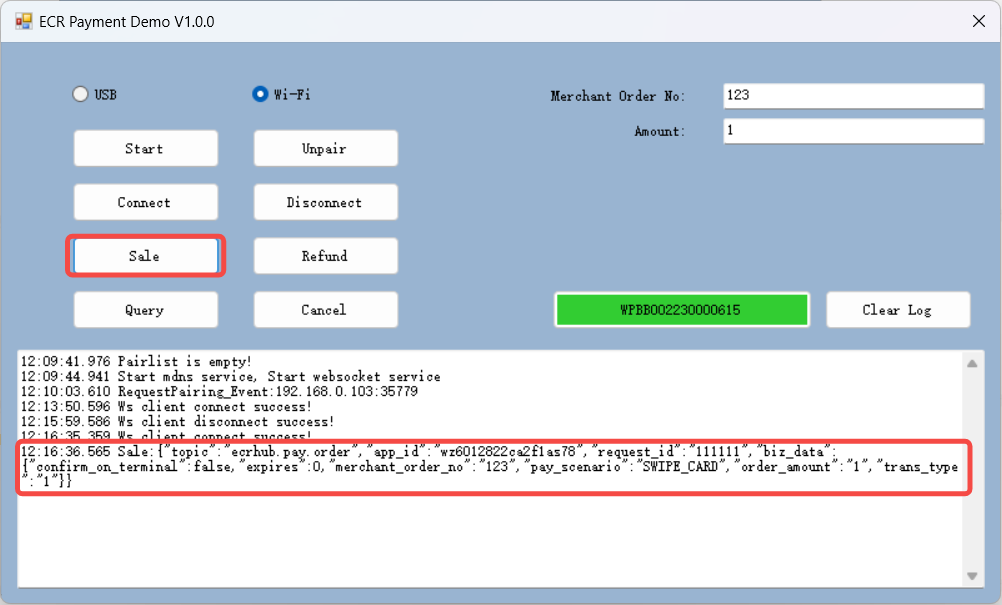The width and height of the screenshot is (1002, 605).
Task: Start a Sale transaction
Action: click(x=146, y=256)
